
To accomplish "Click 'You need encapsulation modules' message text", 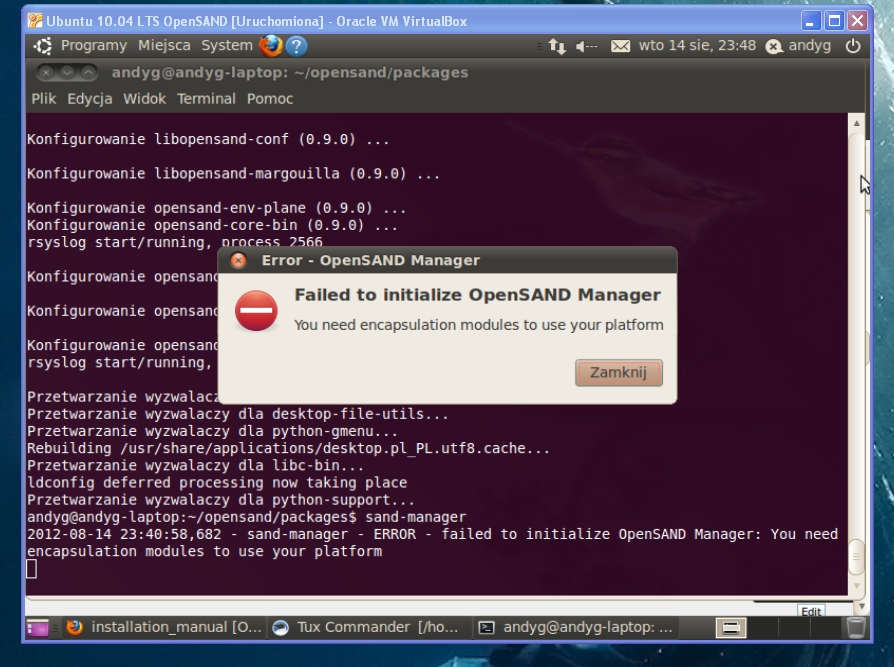I will [479, 325].
